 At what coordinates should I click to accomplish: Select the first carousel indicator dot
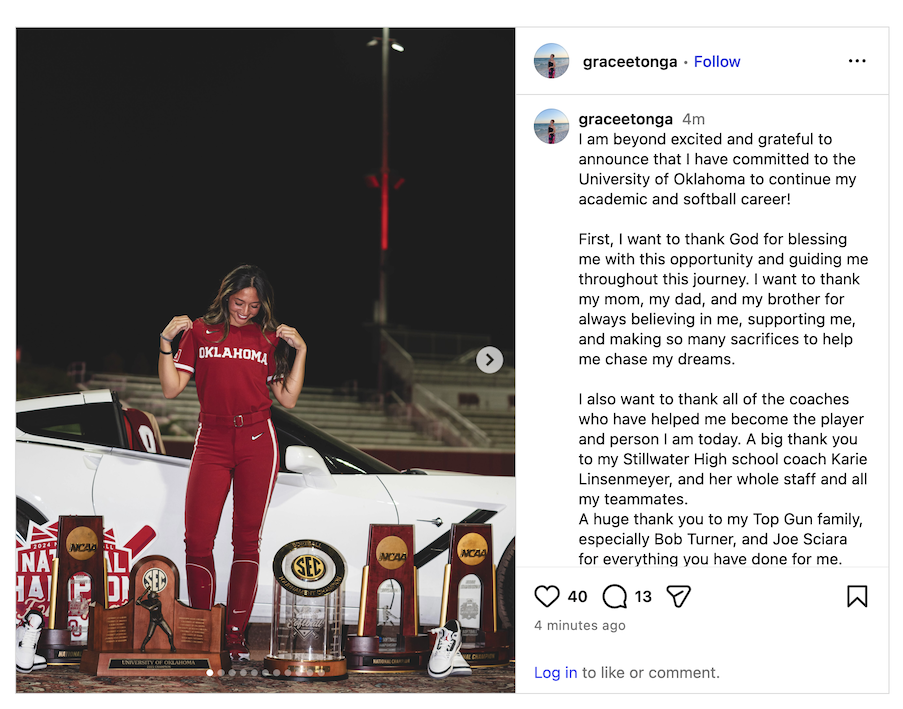(210, 673)
